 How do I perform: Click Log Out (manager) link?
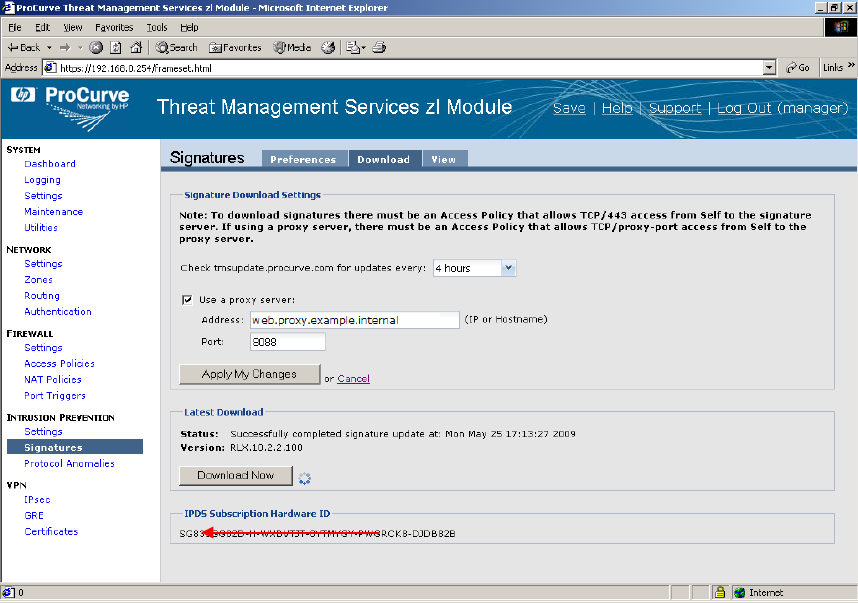782,108
